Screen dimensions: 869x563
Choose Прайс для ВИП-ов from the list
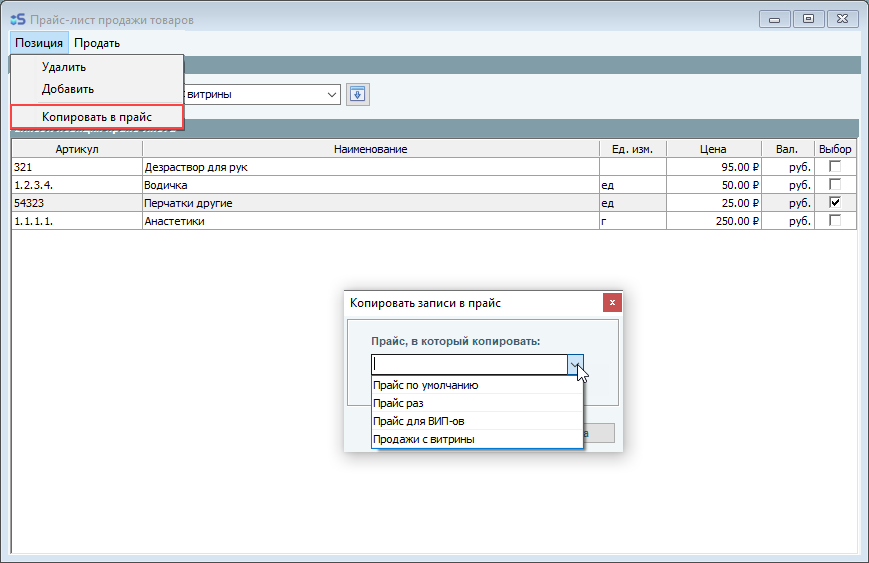pyautogui.click(x=418, y=421)
